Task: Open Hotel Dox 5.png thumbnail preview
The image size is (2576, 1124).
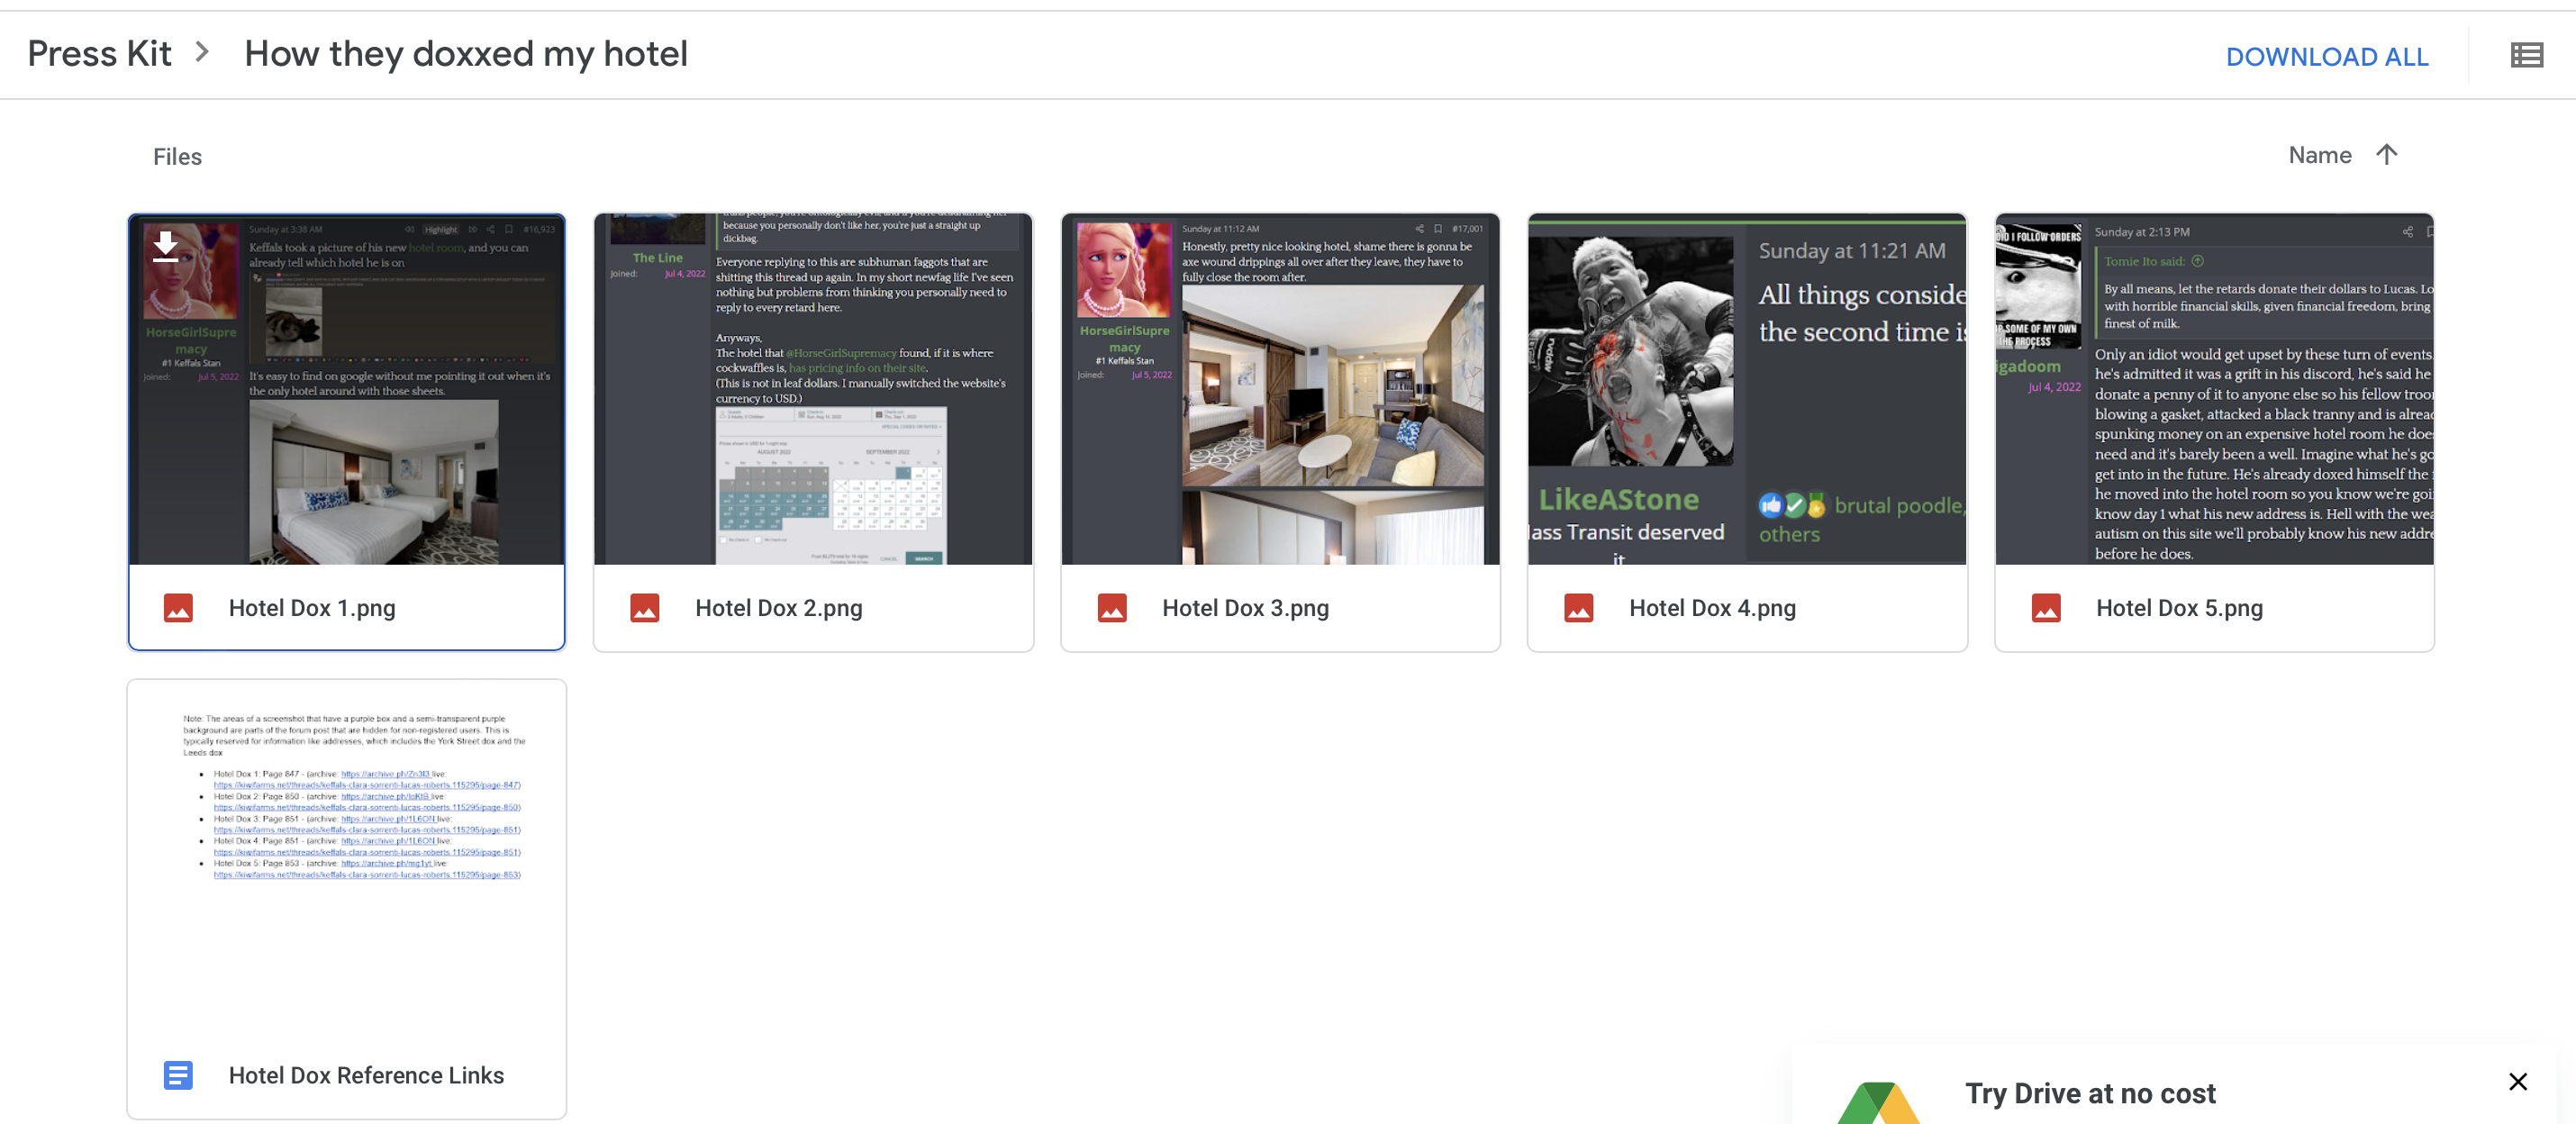Action: 2214,389
